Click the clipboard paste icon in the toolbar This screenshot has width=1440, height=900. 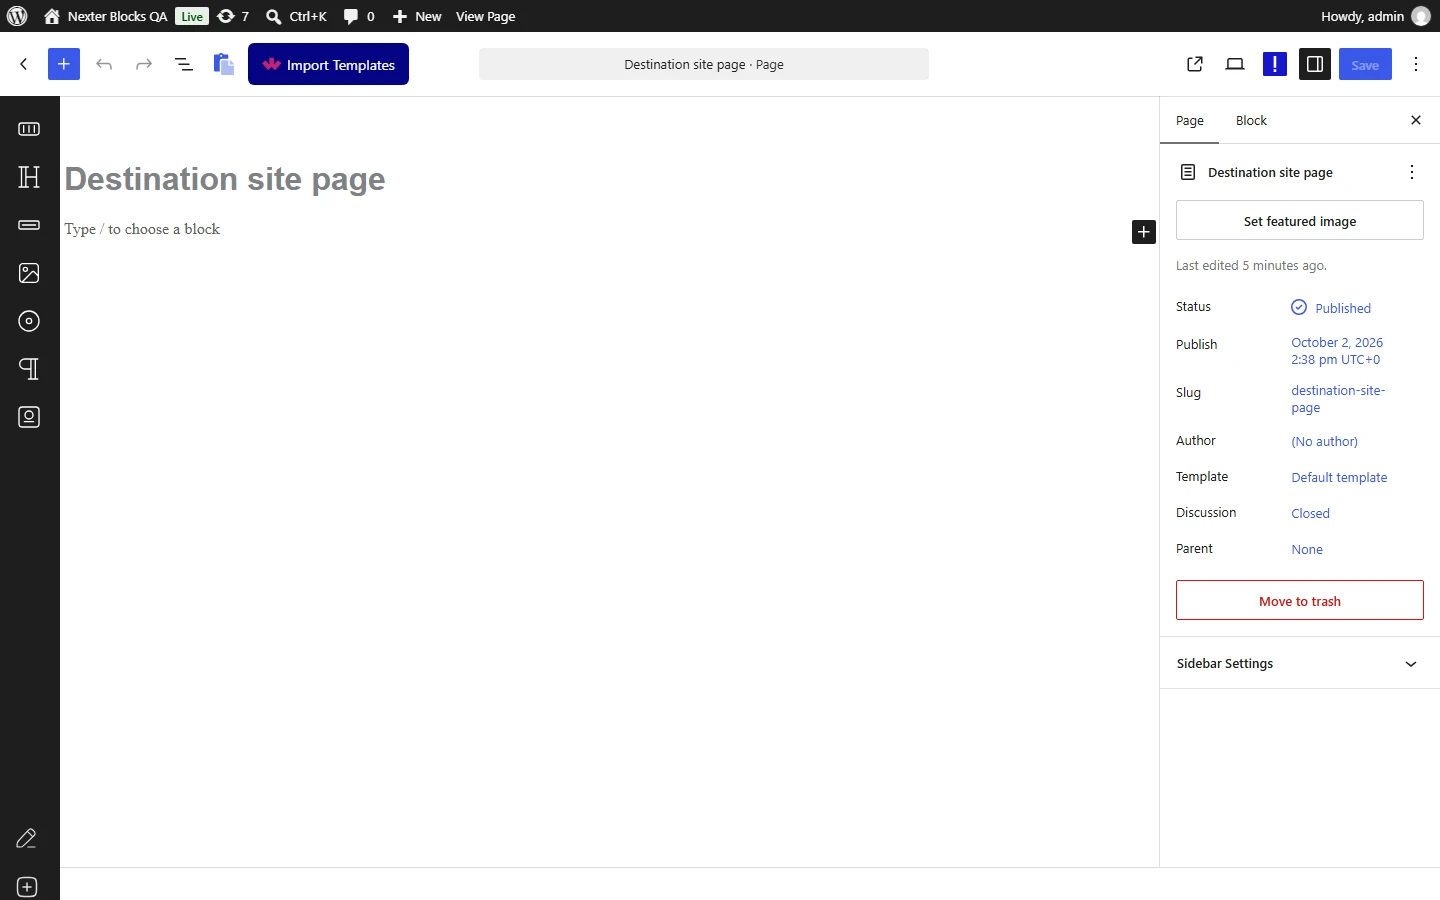pos(224,64)
